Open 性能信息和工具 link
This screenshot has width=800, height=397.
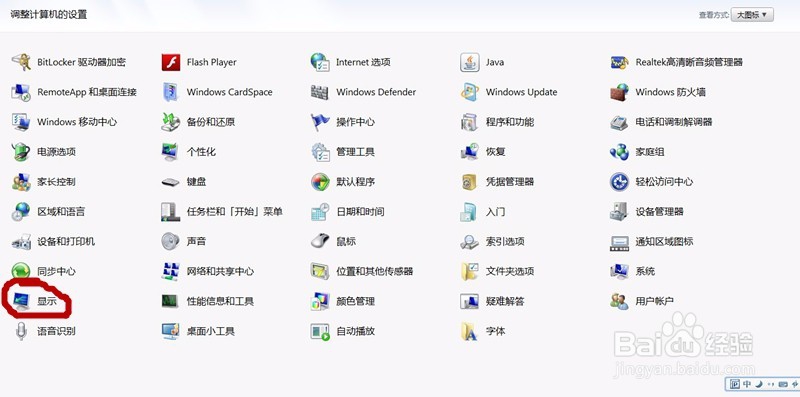click(220, 302)
